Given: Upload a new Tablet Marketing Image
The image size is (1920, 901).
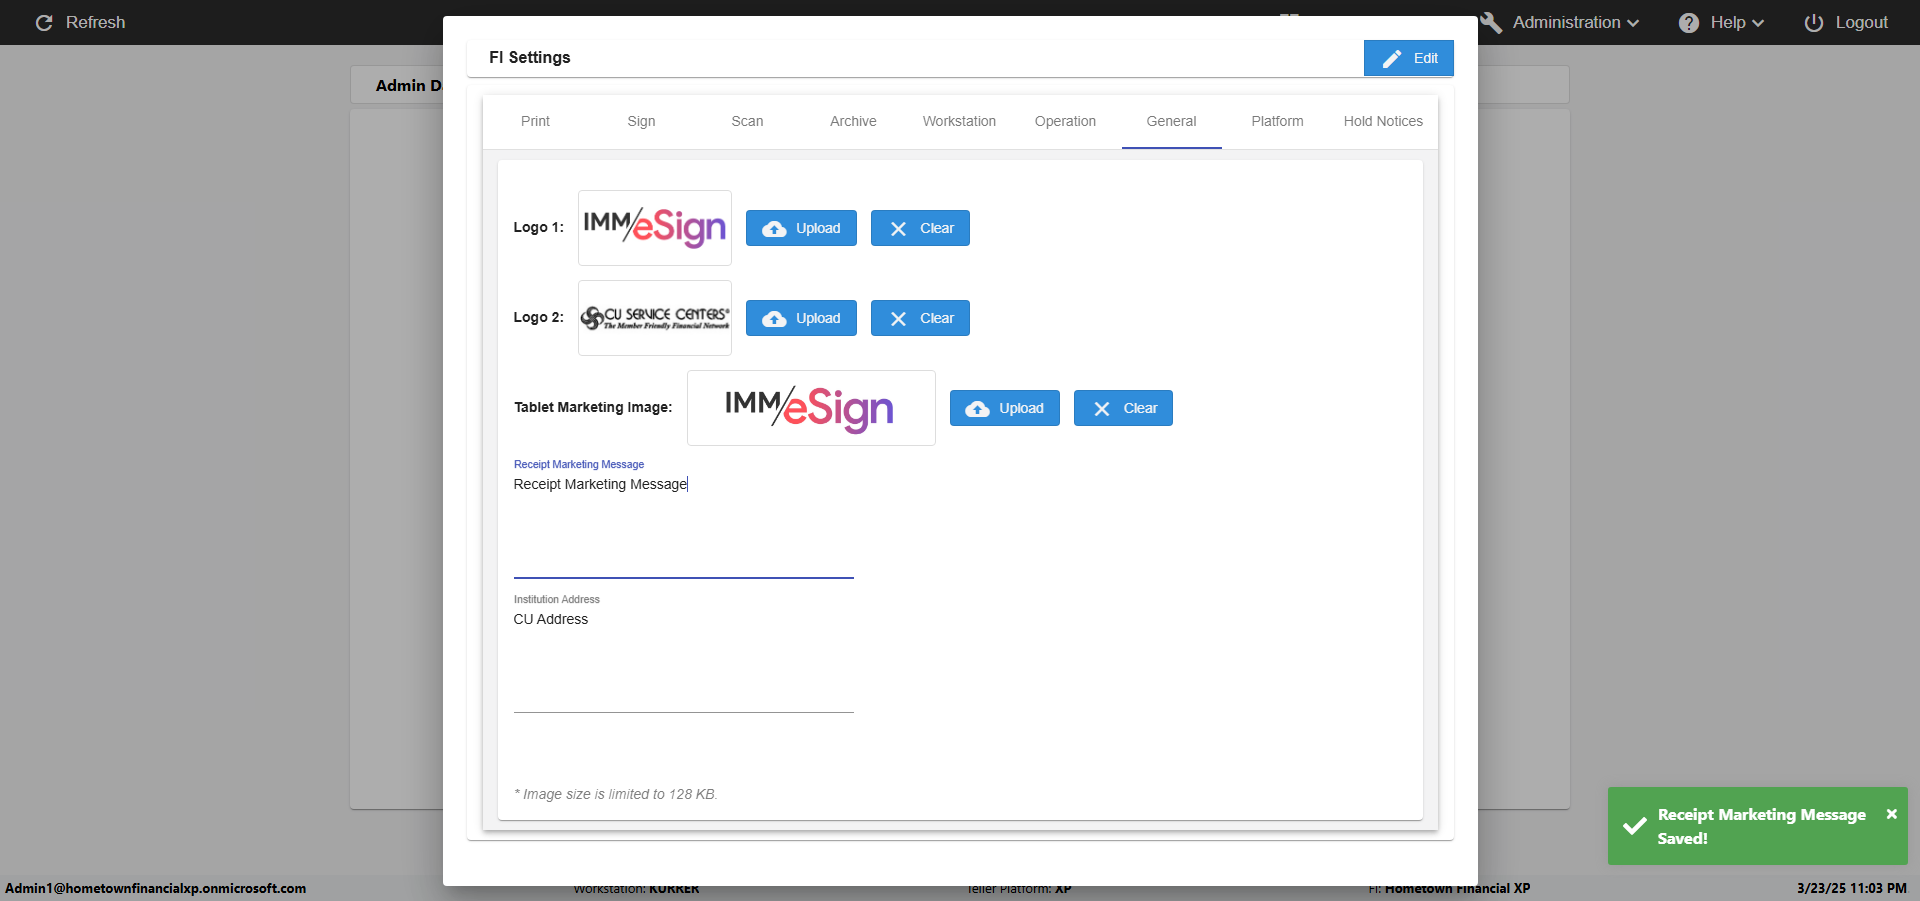Looking at the screenshot, I should tap(1005, 408).
